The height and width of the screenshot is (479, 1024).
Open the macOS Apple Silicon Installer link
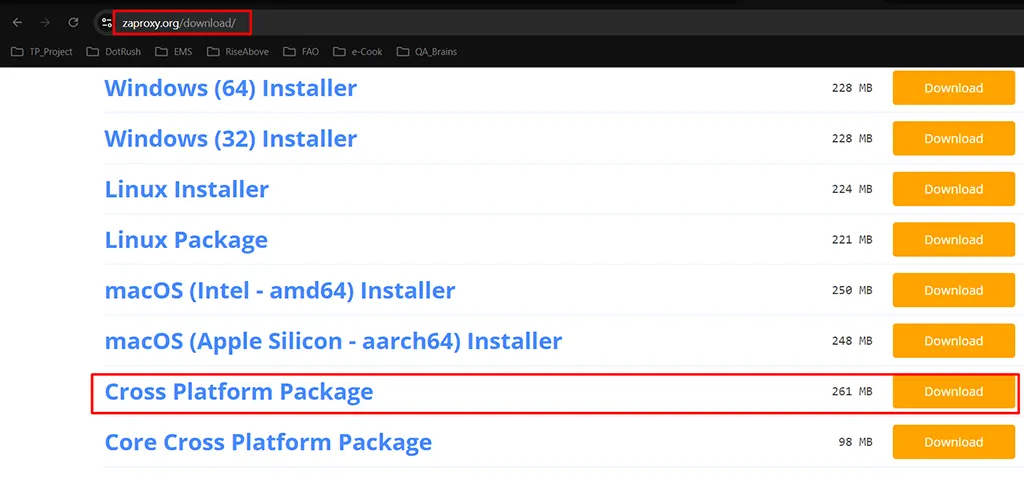point(333,341)
